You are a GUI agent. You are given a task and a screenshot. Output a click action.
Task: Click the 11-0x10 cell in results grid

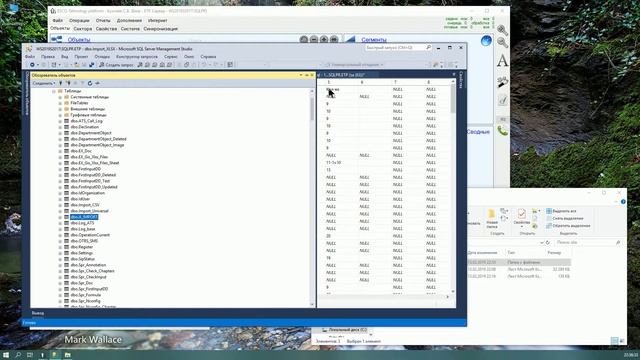point(333,162)
